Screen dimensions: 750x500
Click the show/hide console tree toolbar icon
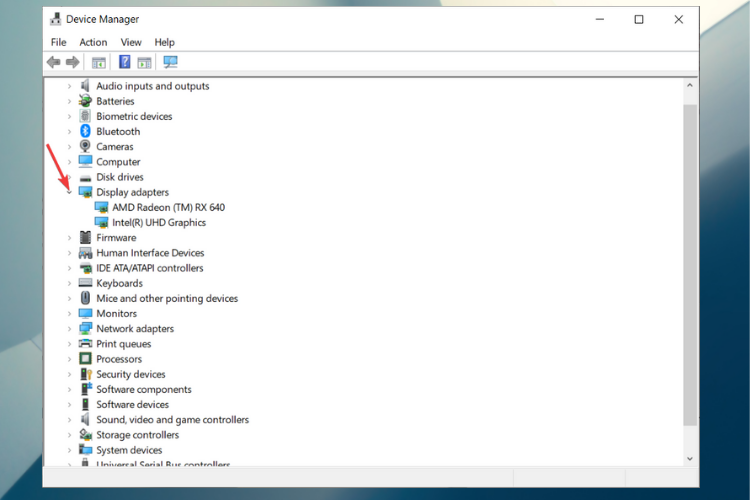click(x=99, y=62)
